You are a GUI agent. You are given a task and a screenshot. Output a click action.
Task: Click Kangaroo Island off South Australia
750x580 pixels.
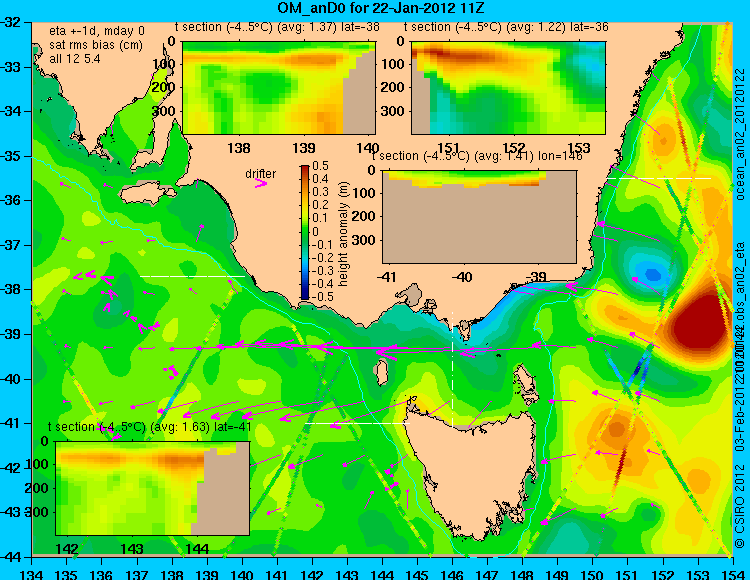click(x=147, y=193)
